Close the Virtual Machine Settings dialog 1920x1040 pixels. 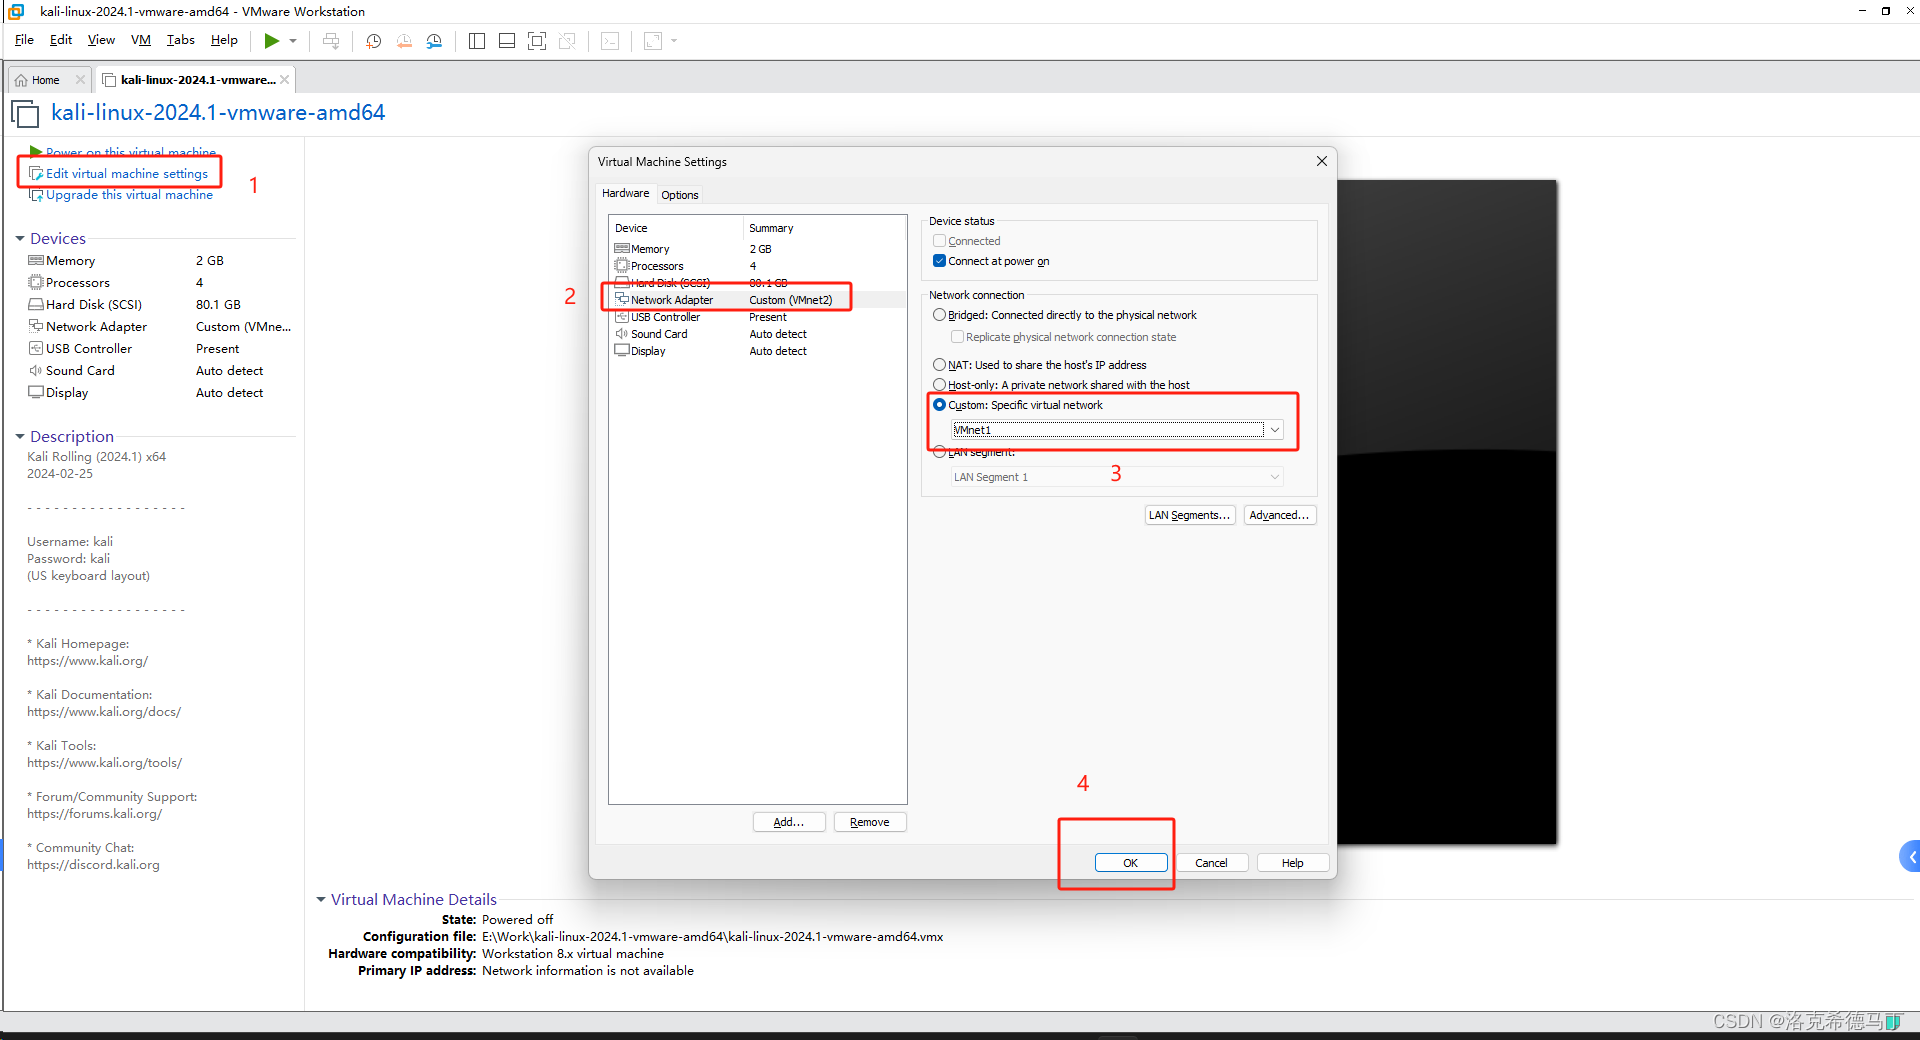click(1321, 161)
